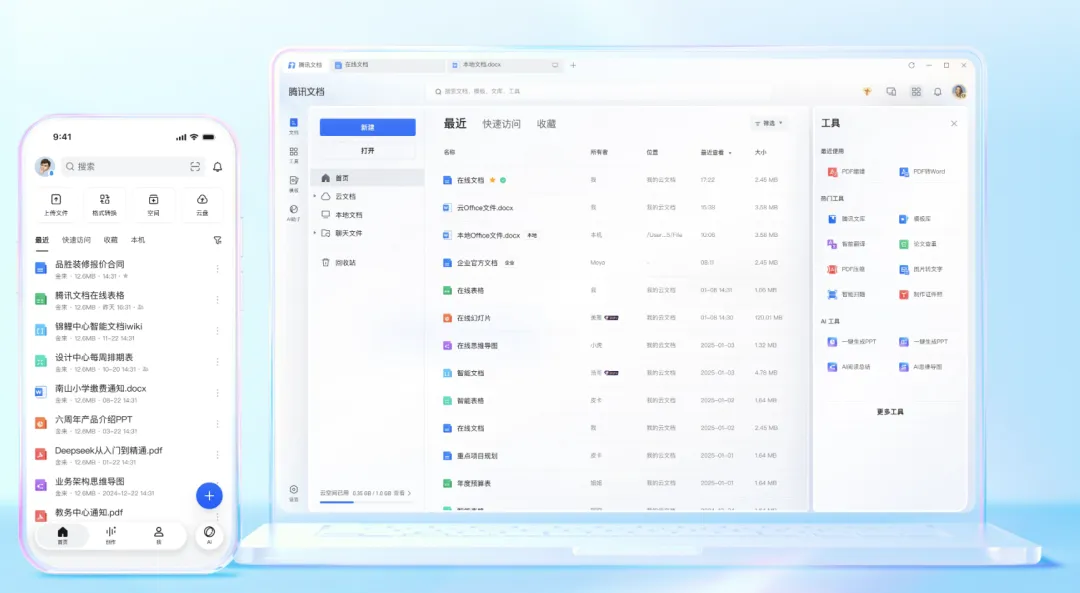Click the blue 新建 button
The height and width of the screenshot is (593, 1080).
point(368,127)
